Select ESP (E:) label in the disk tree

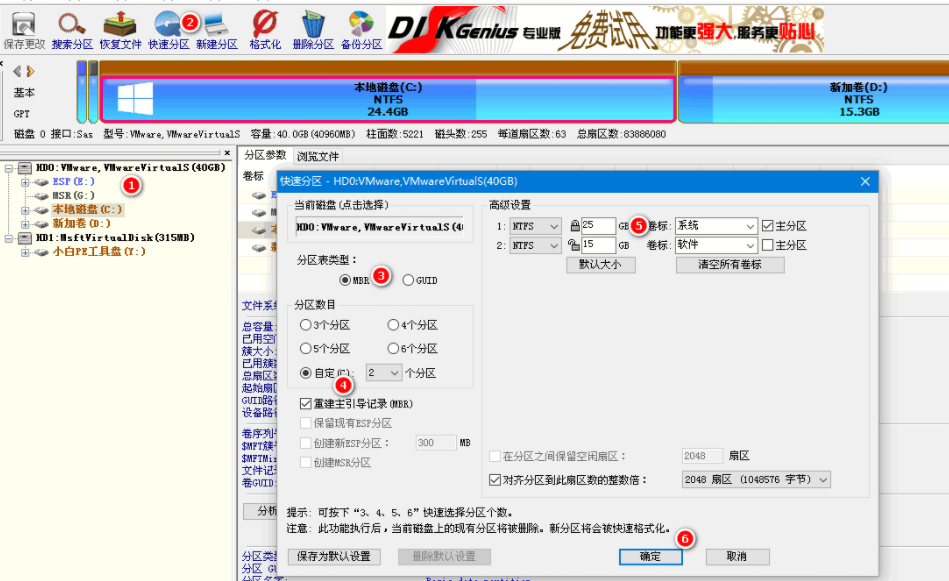coord(73,182)
